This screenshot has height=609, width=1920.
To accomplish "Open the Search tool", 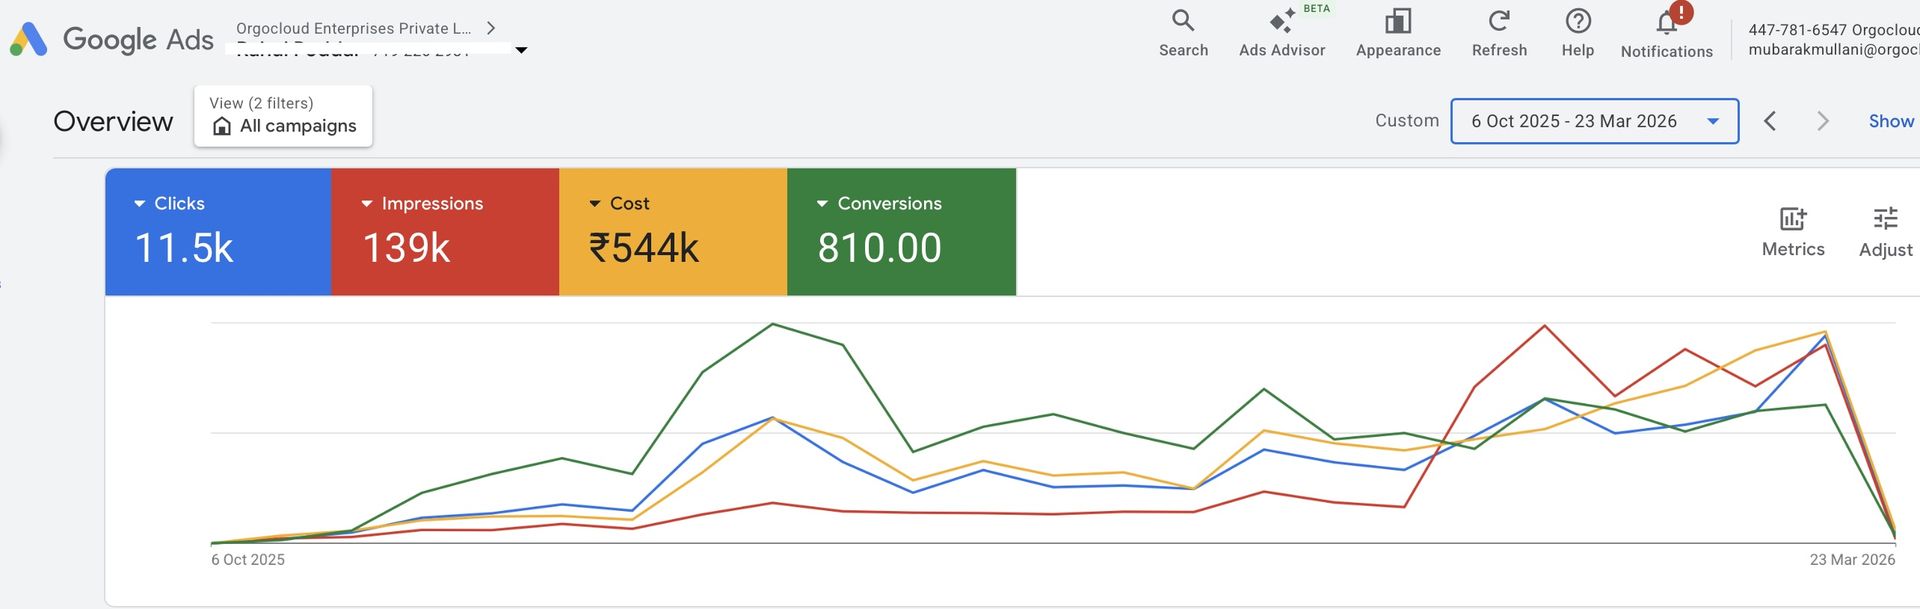I will tap(1183, 33).
